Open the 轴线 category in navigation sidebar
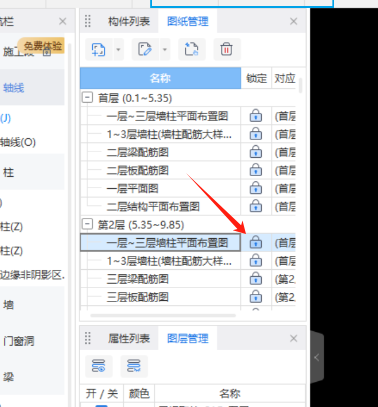The image size is (378, 407). pos(32,88)
